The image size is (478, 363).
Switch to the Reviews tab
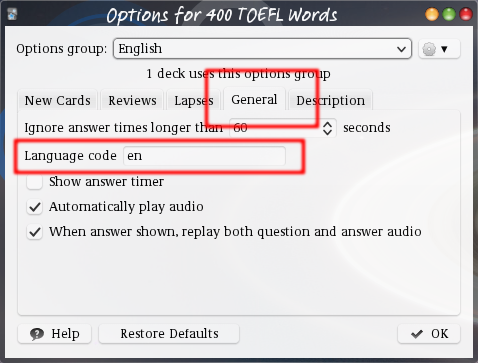pyautogui.click(x=132, y=100)
